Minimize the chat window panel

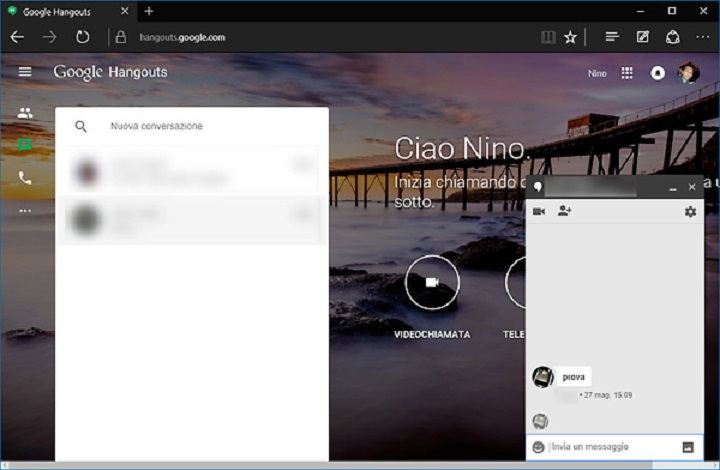point(673,188)
